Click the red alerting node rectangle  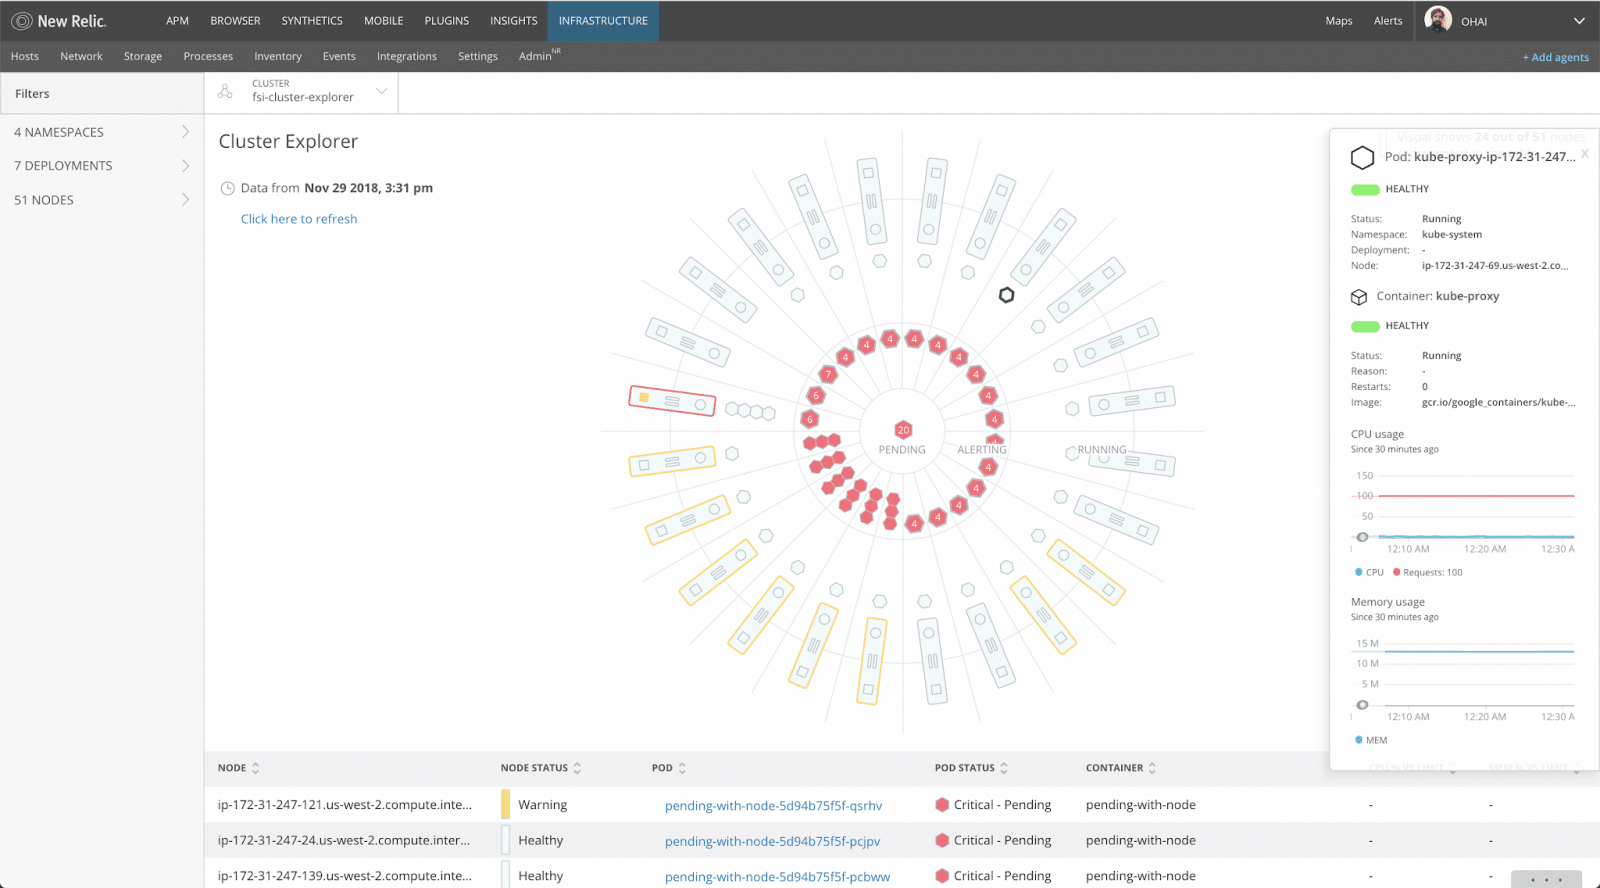point(672,401)
